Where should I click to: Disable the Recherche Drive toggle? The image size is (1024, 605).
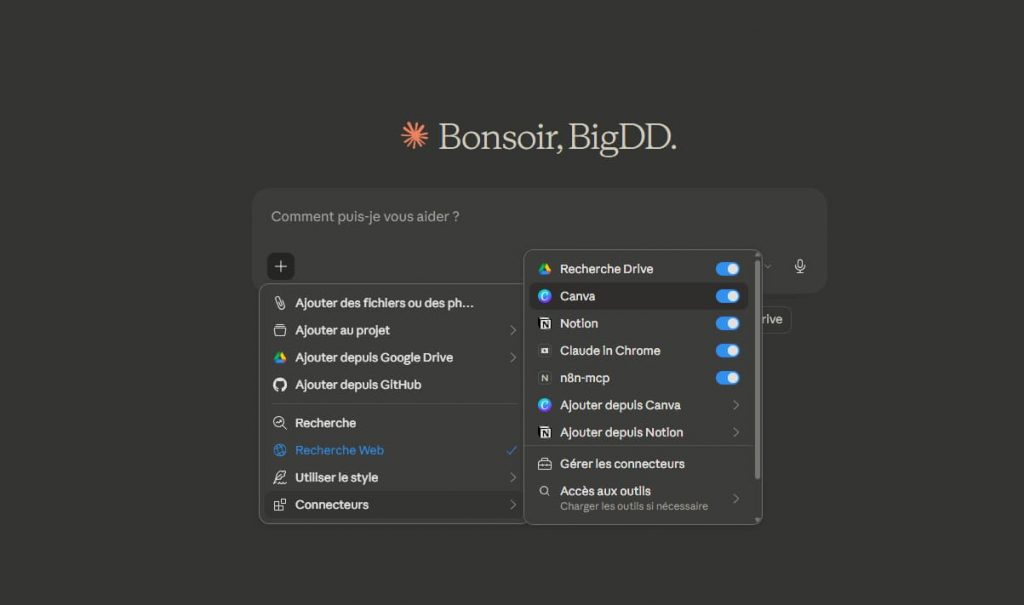point(727,269)
